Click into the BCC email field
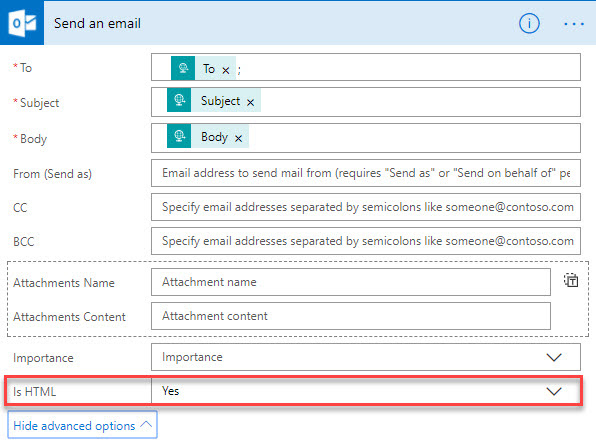The width and height of the screenshot is (596, 447). [x=366, y=241]
